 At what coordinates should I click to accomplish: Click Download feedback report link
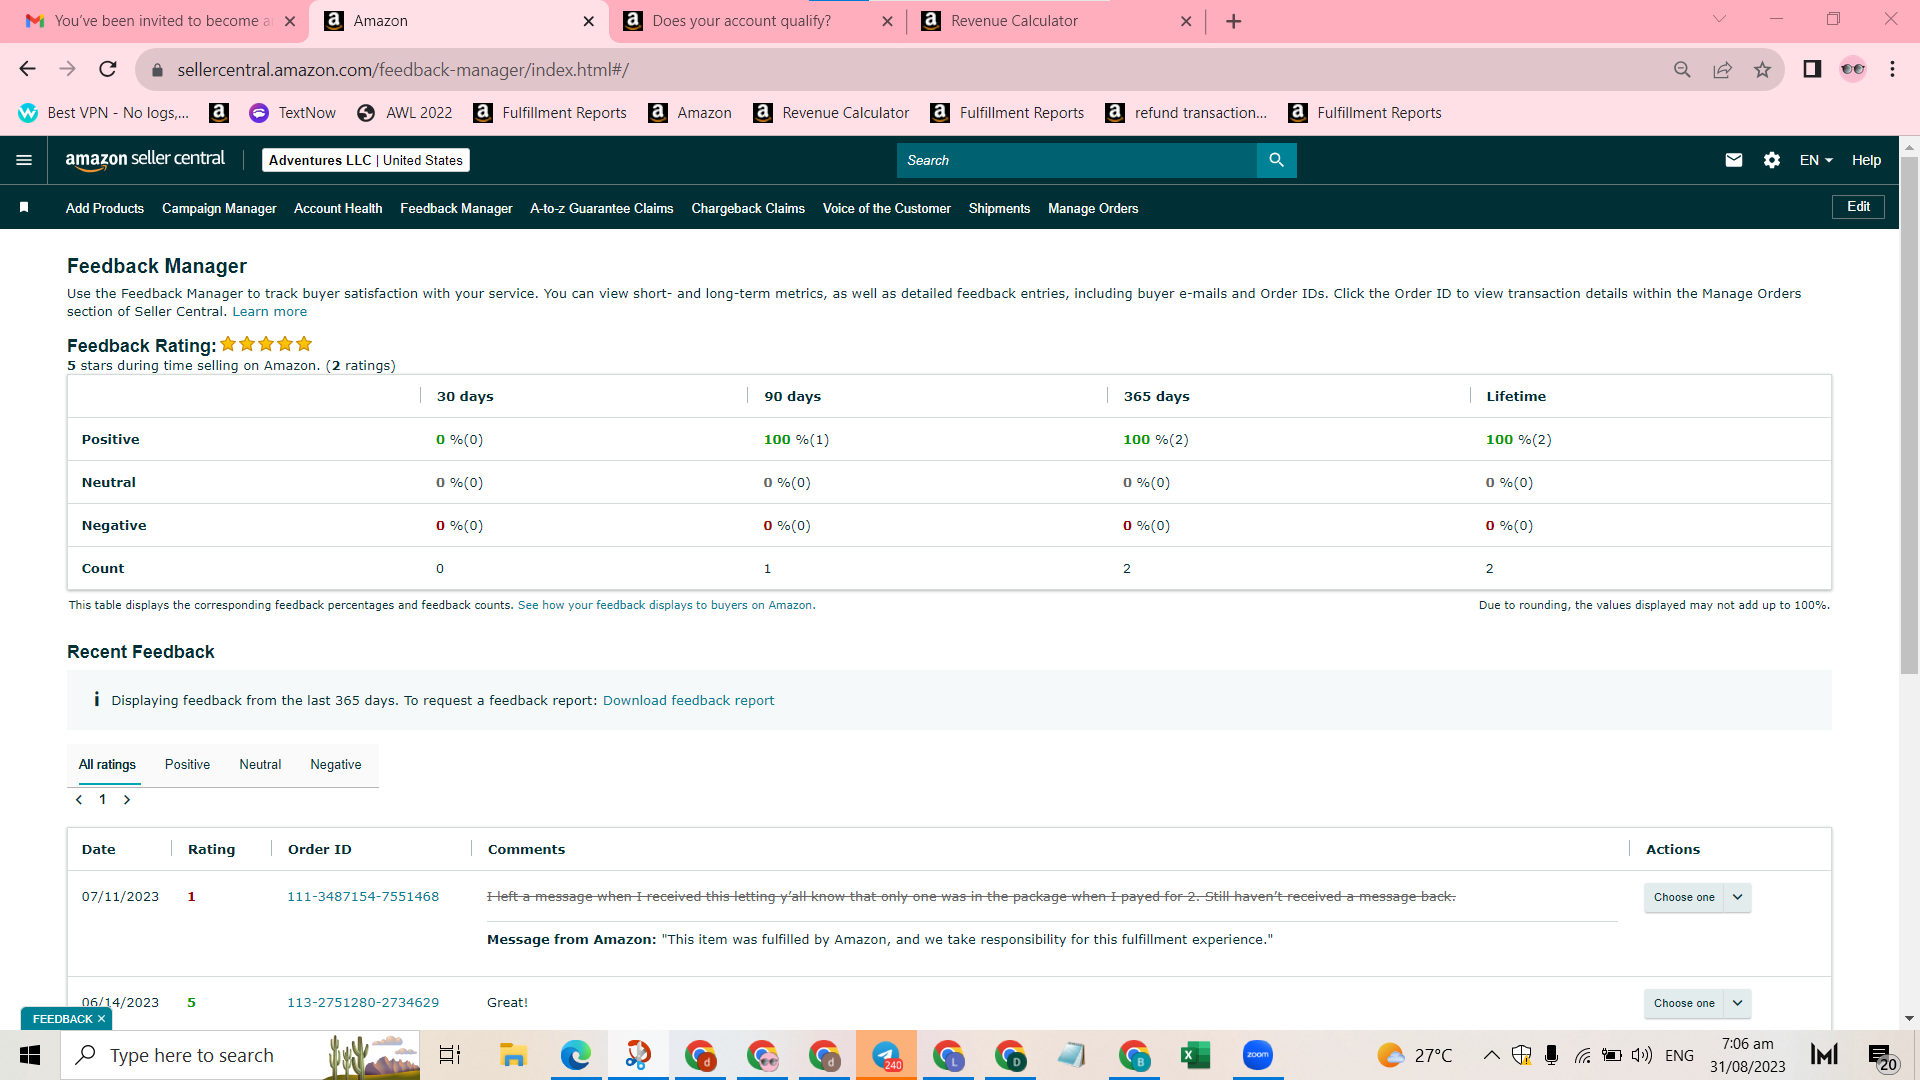[x=688, y=700]
